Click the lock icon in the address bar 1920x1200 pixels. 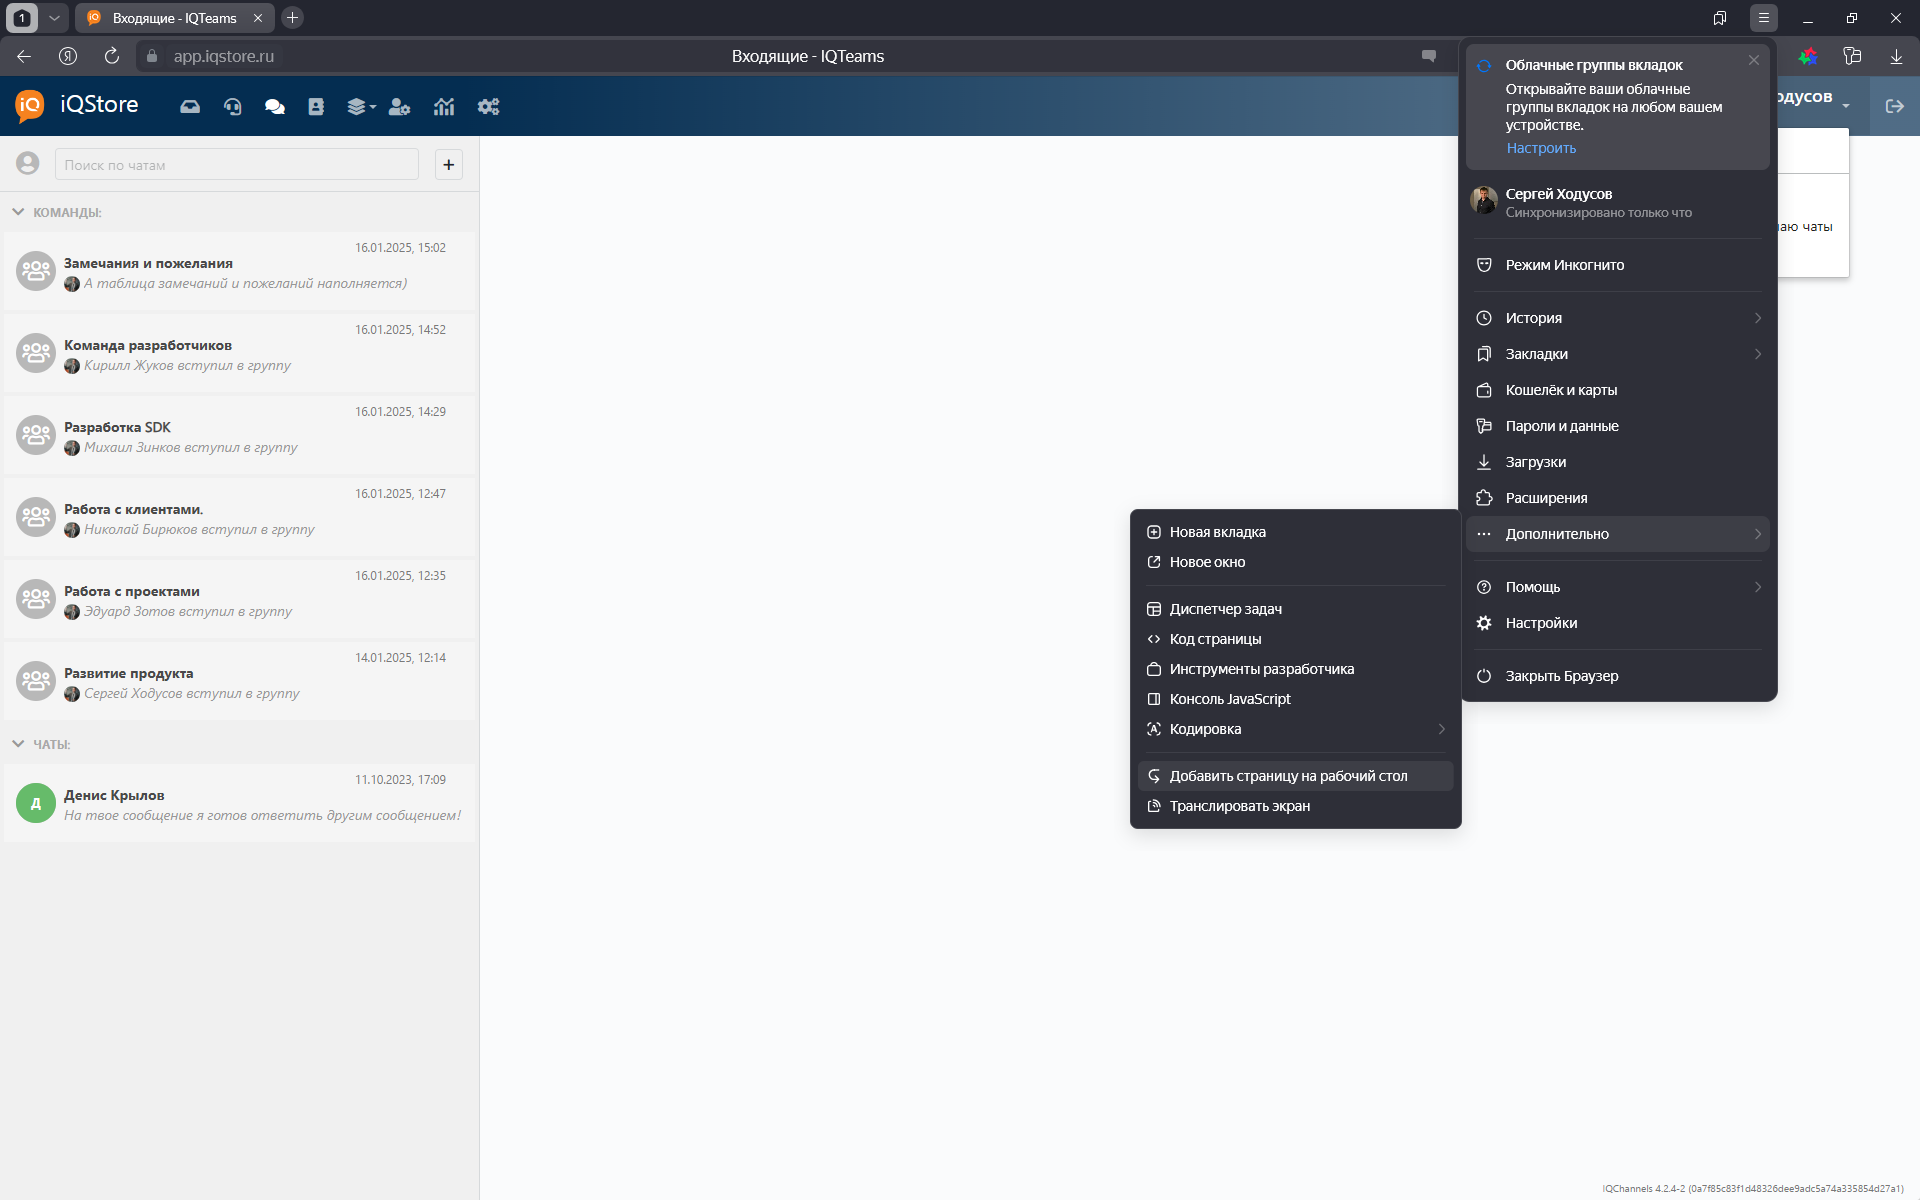pos(152,56)
